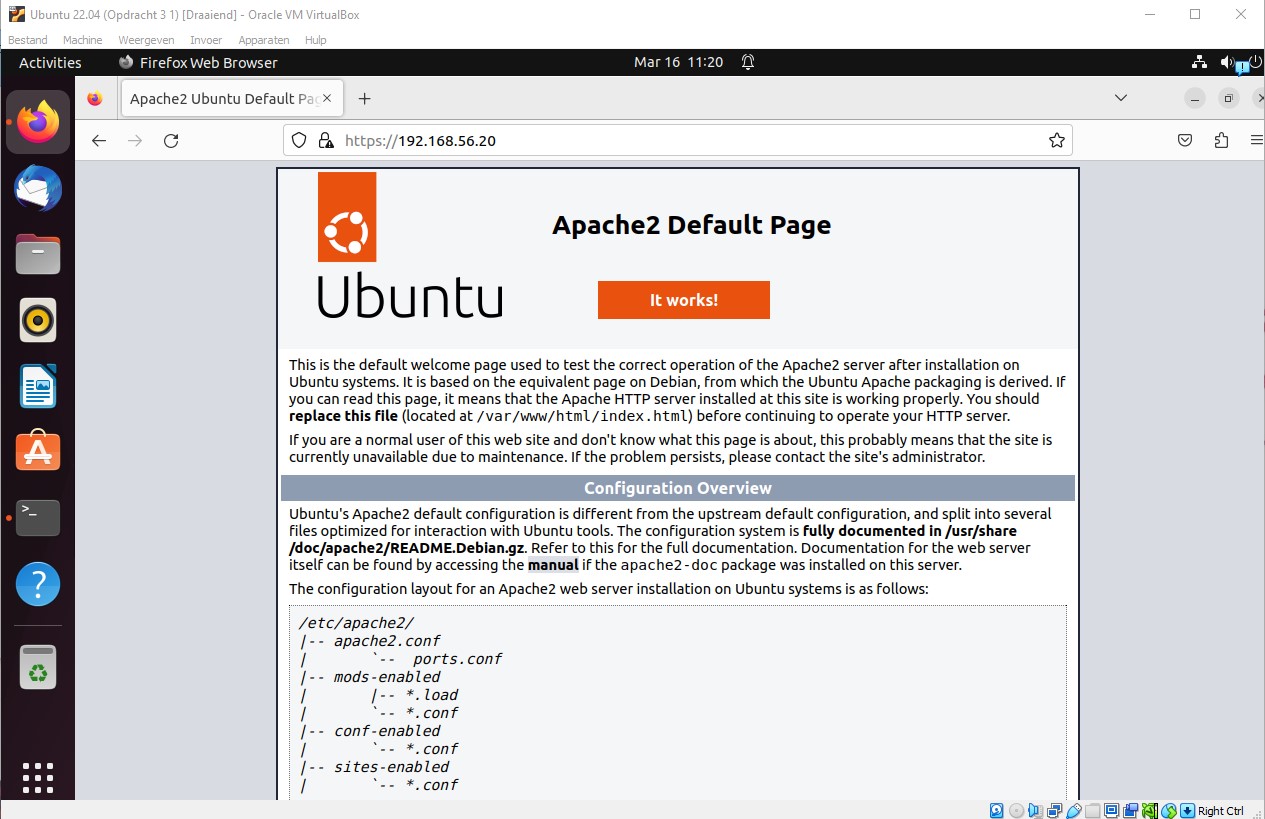Open the Help icon in the dock

point(38,584)
